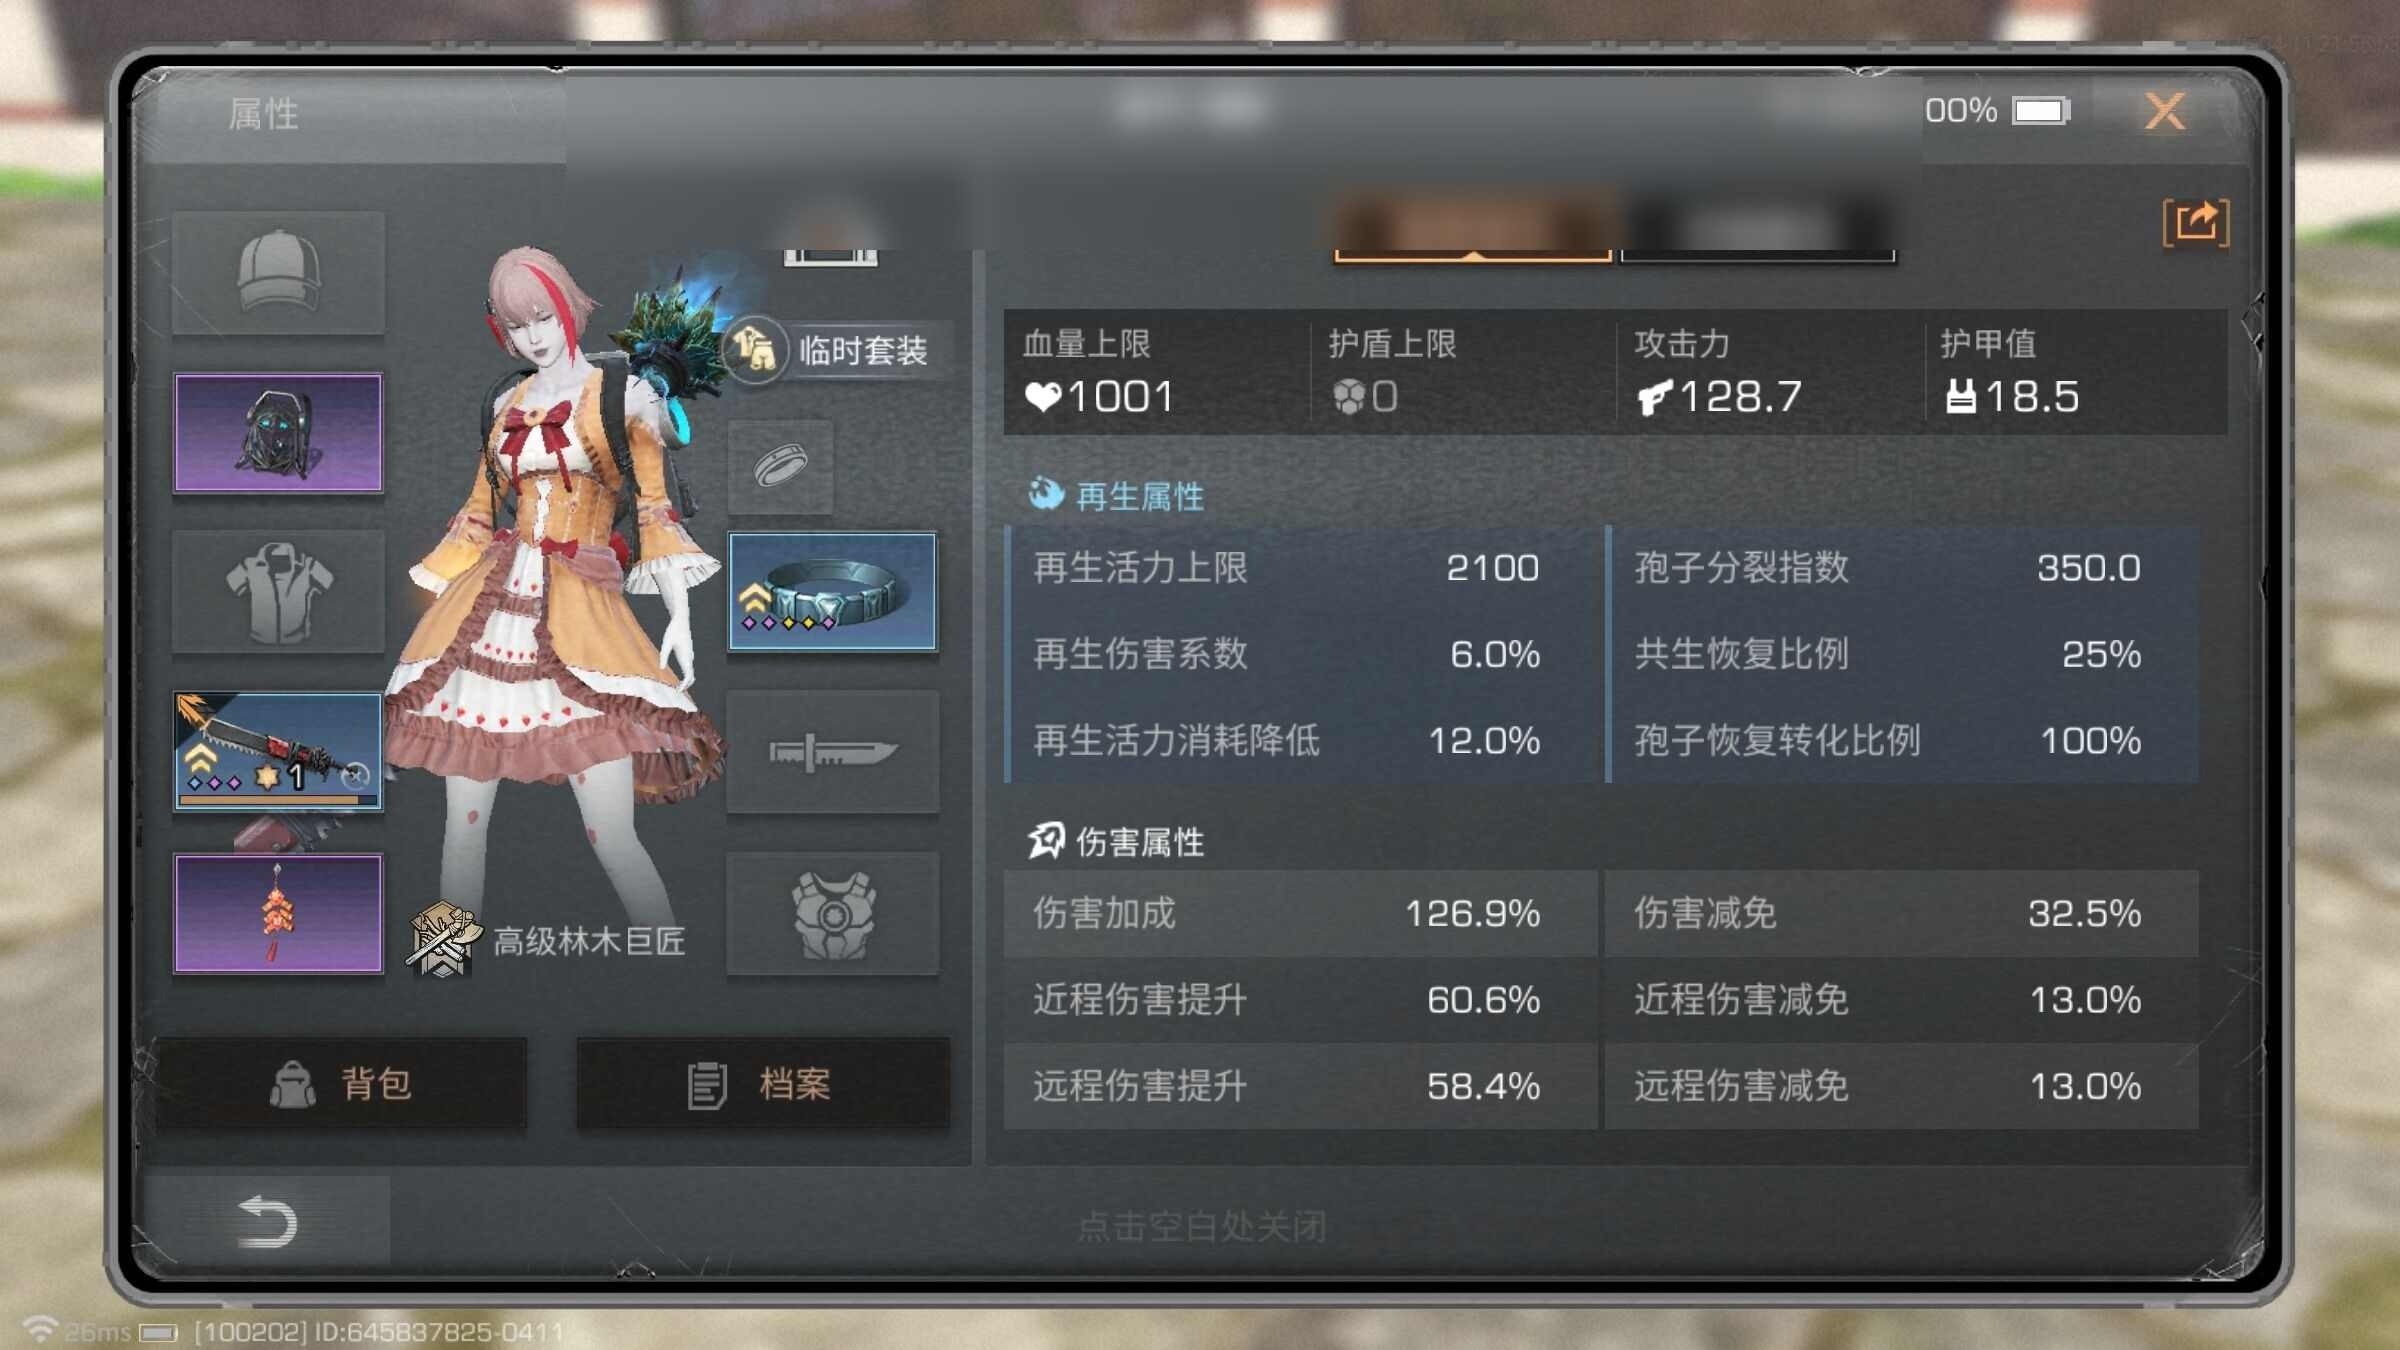Image resolution: width=2400 pixels, height=1350 pixels.
Task: Click the share export icon
Action: click(2196, 222)
